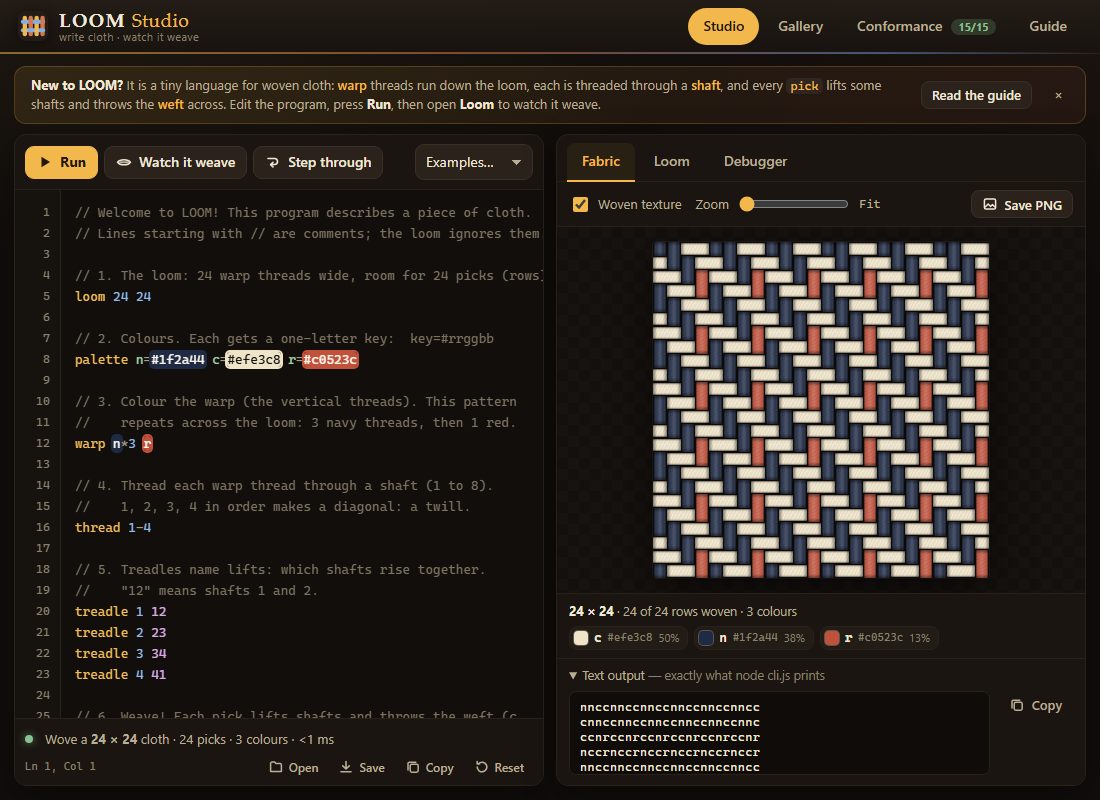This screenshot has width=1100, height=800.
Task: Open the Examples dropdown
Action: click(x=474, y=162)
